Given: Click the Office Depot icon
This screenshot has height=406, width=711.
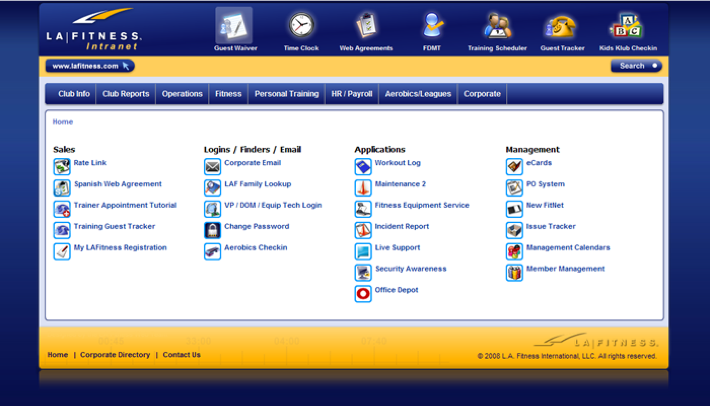Looking at the screenshot, I should pyautogui.click(x=363, y=293).
